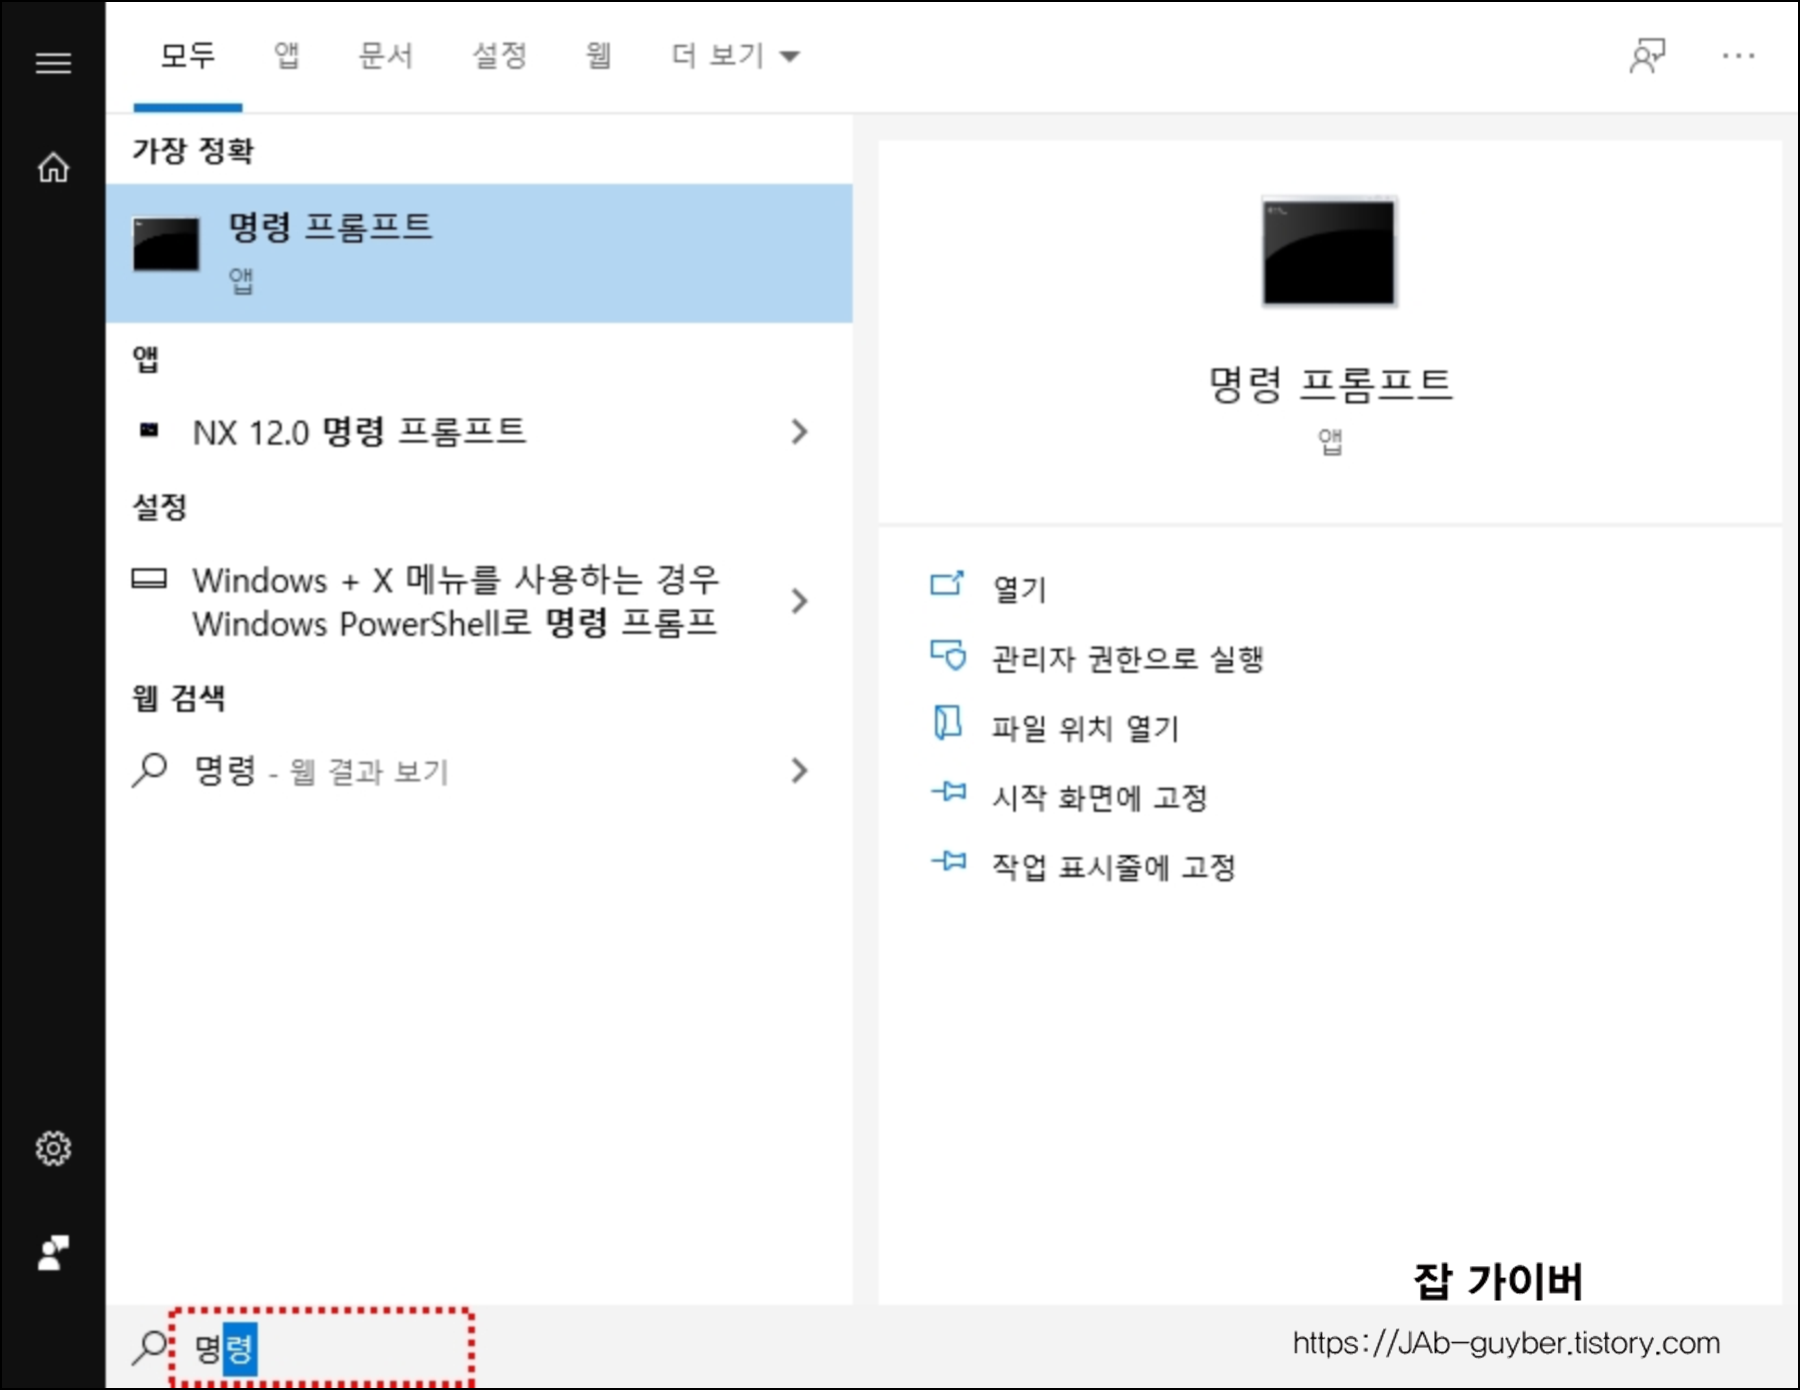The width and height of the screenshot is (1800, 1390).
Task: Choose 시작 화면에 고정
Action: click(1099, 797)
